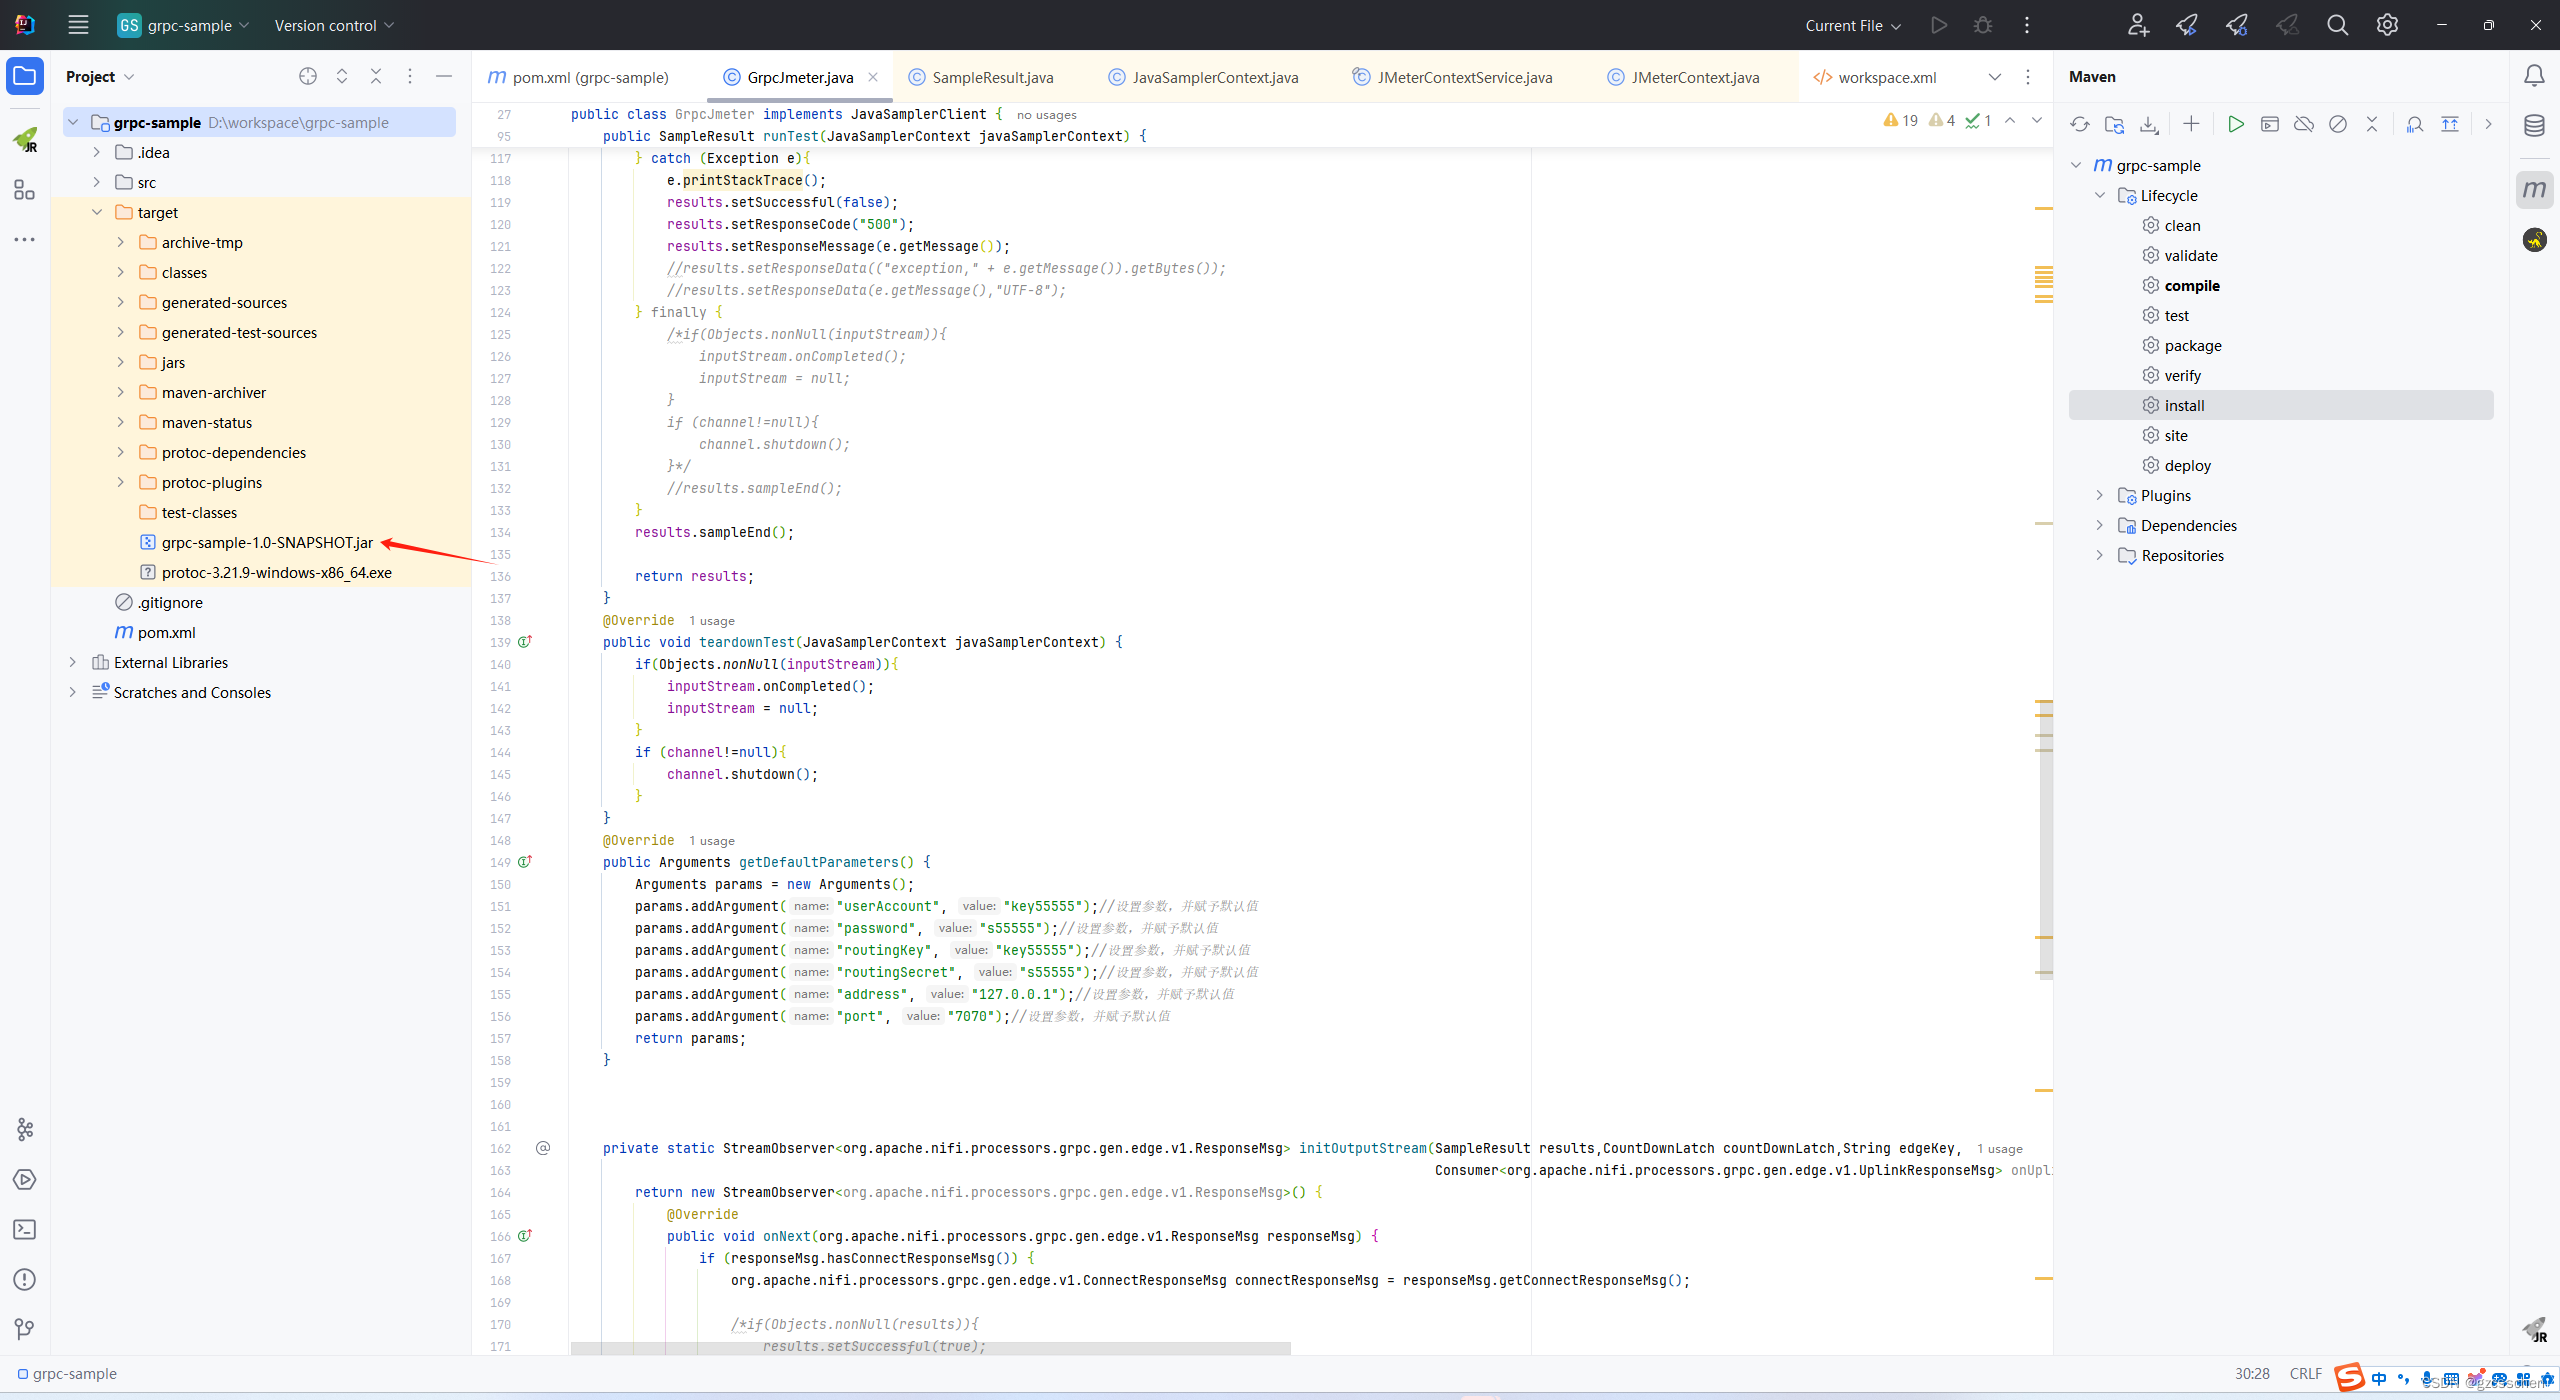Reload all Maven projects
This screenshot has height=1400, width=2560.
pyautogui.click(x=2080, y=124)
